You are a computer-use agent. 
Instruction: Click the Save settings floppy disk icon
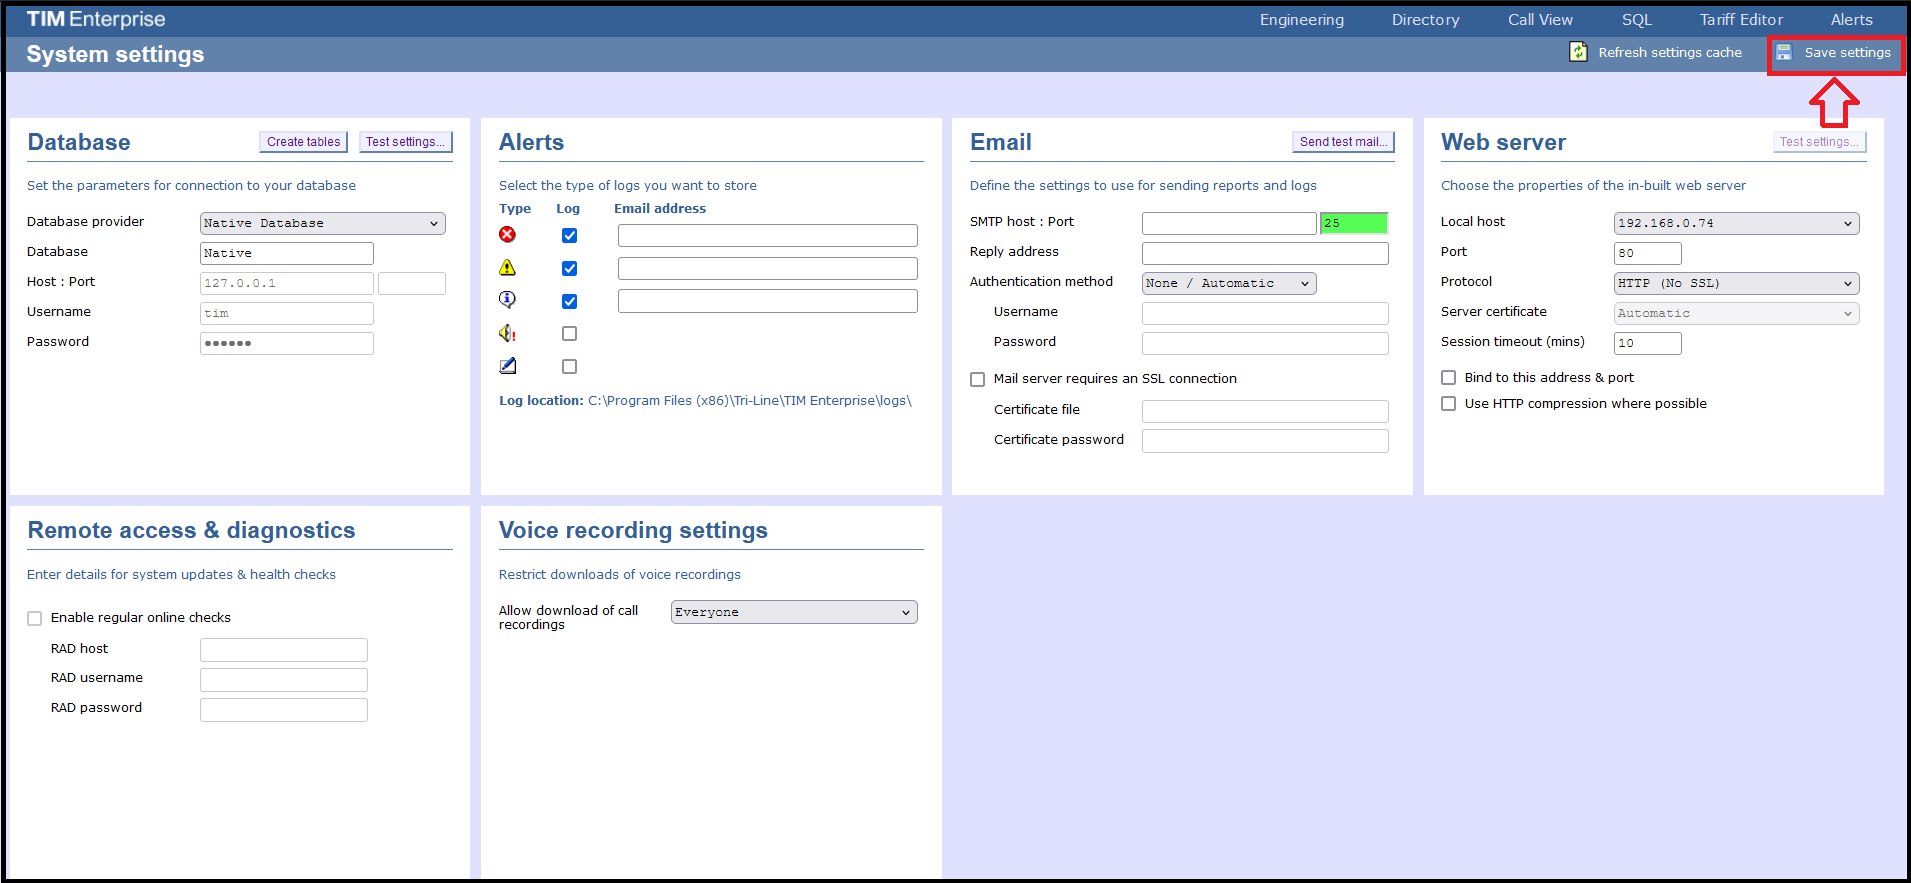[x=1784, y=53]
